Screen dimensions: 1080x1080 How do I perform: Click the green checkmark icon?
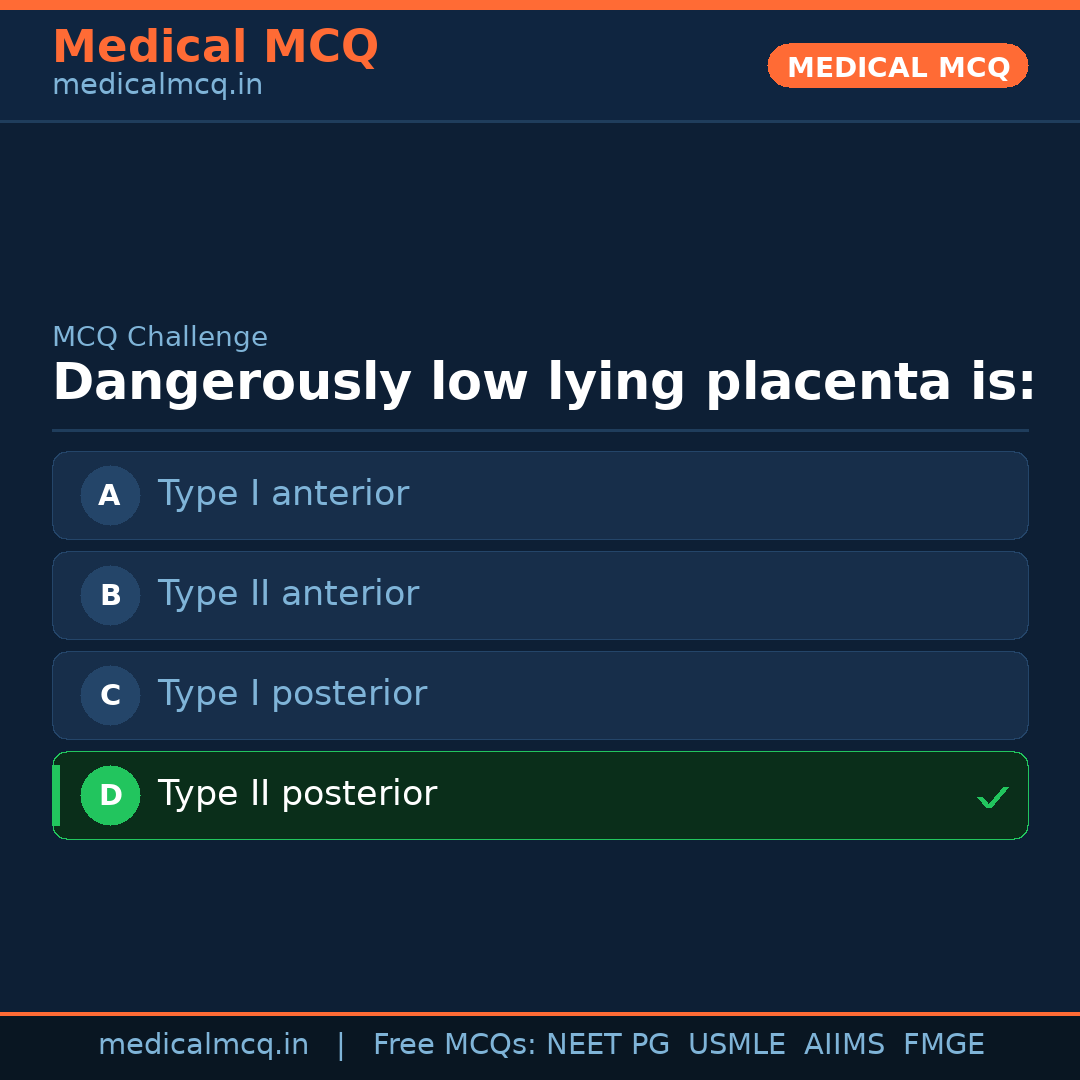tap(992, 797)
